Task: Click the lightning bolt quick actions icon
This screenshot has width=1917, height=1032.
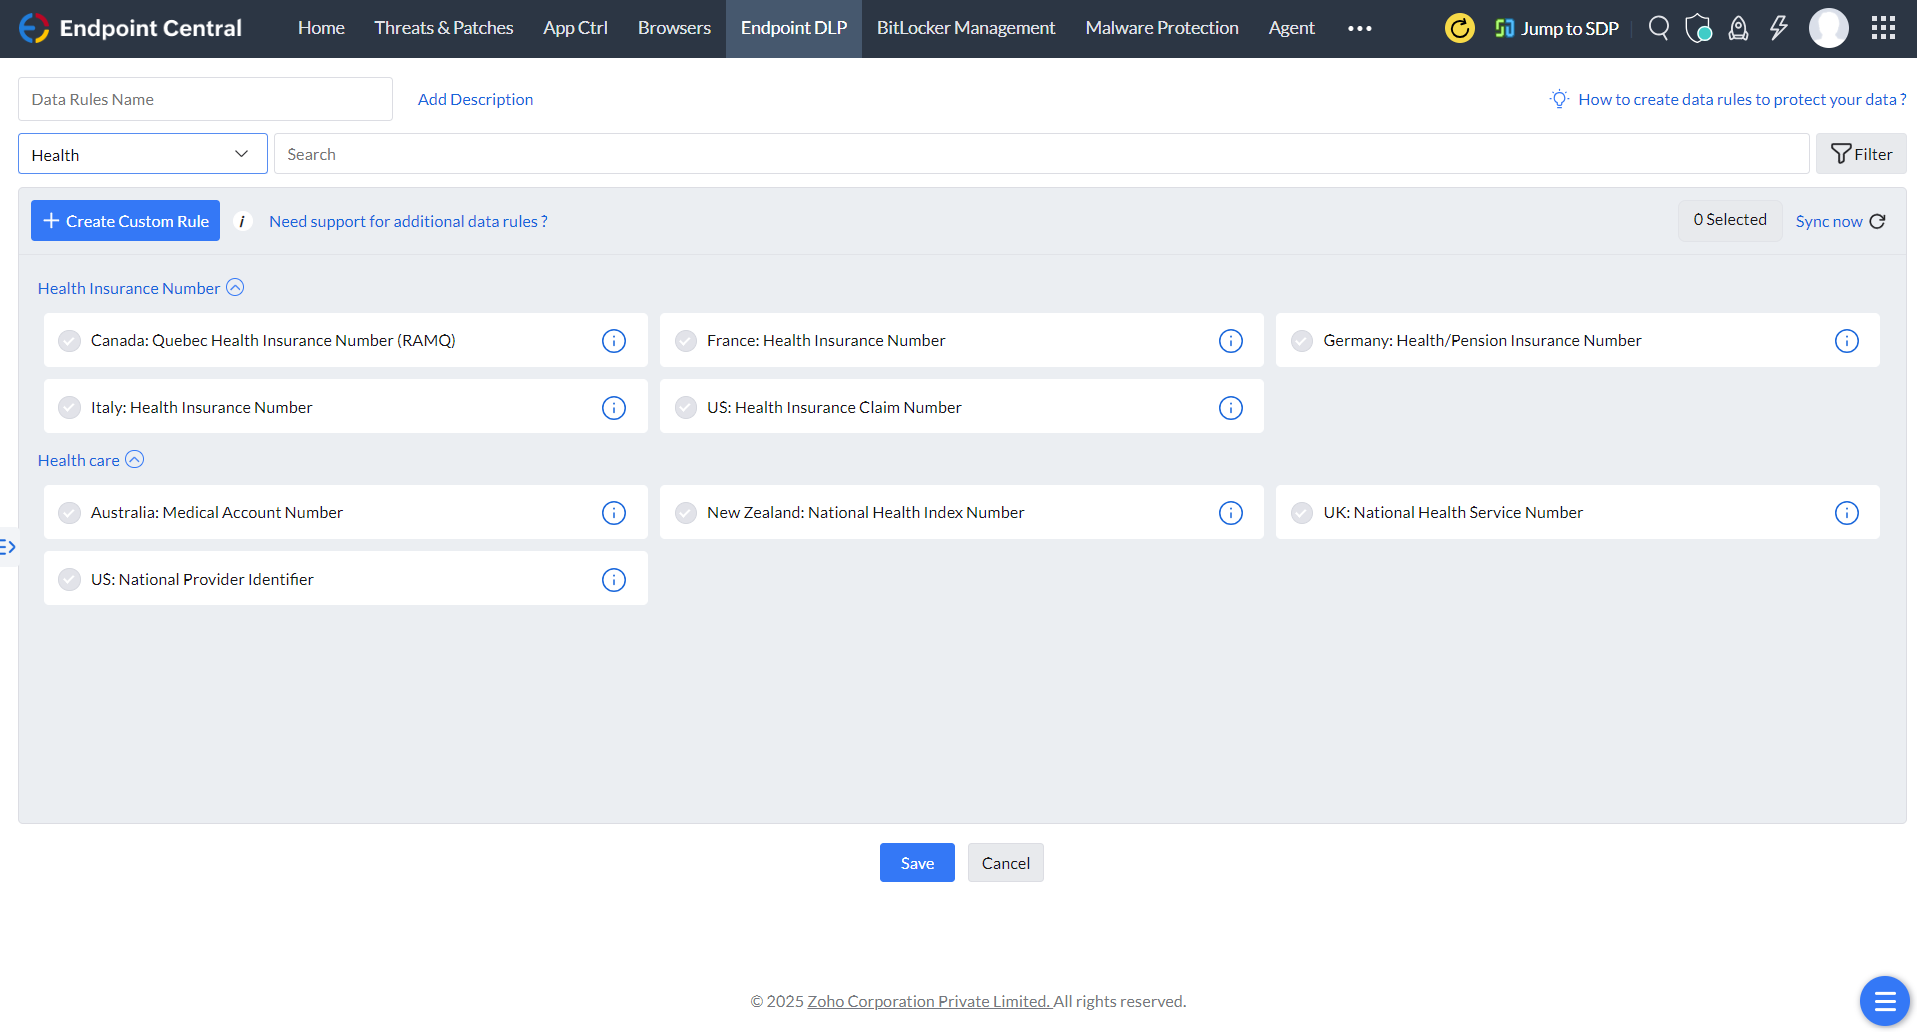Action: click(1779, 28)
